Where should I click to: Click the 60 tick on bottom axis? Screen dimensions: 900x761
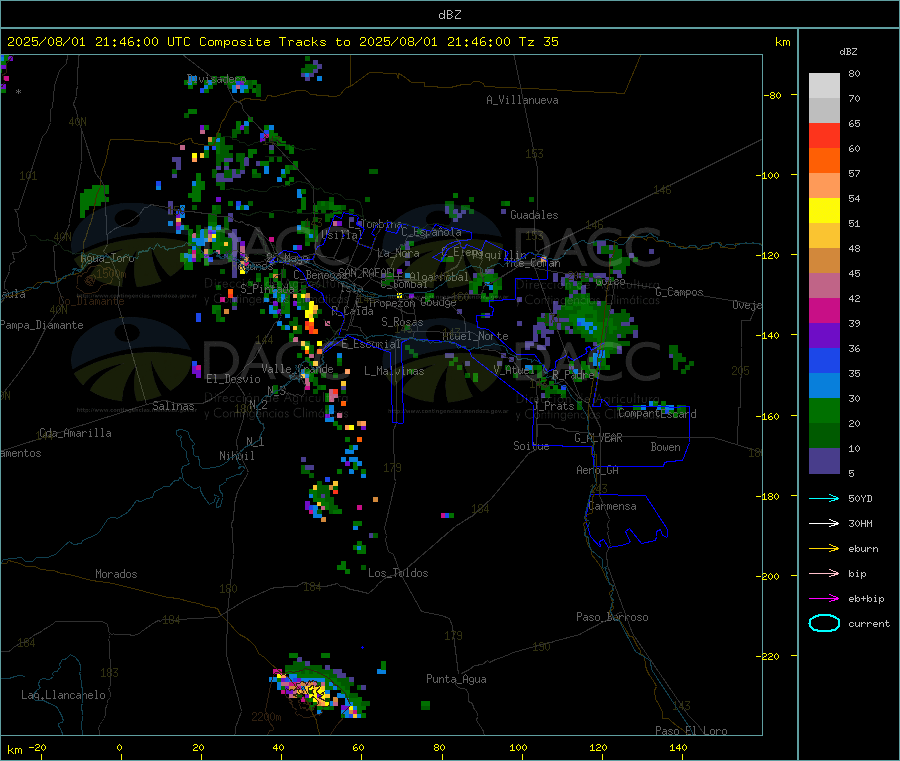[x=358, y=747]
